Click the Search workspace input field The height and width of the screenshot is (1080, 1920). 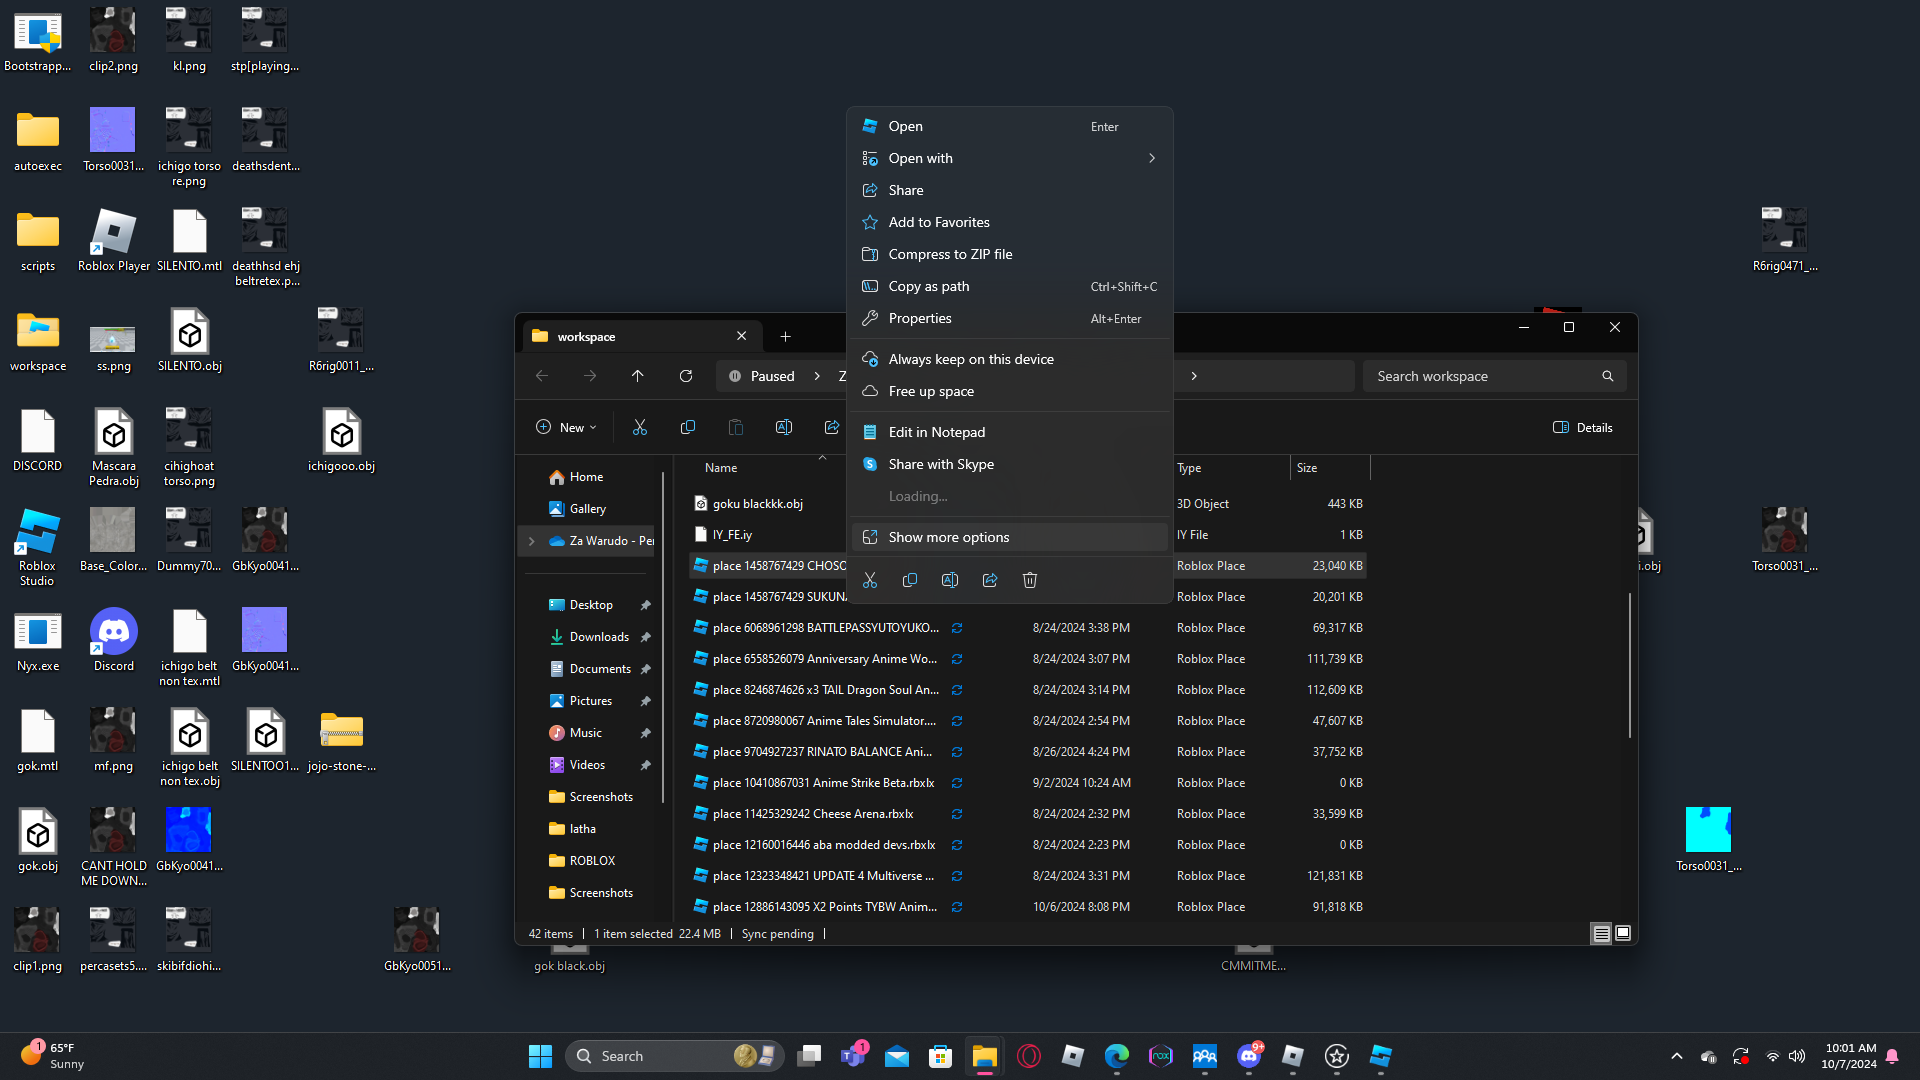[1482, 376]
